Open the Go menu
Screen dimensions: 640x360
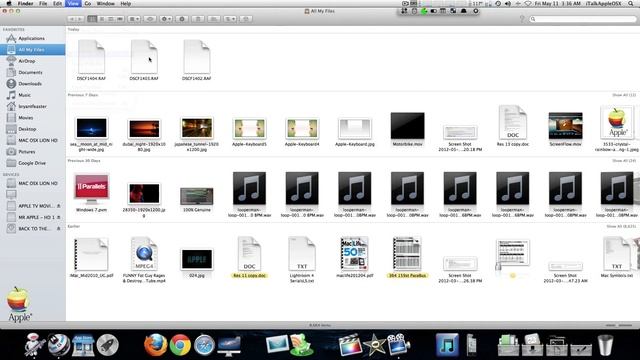point(87,3)
